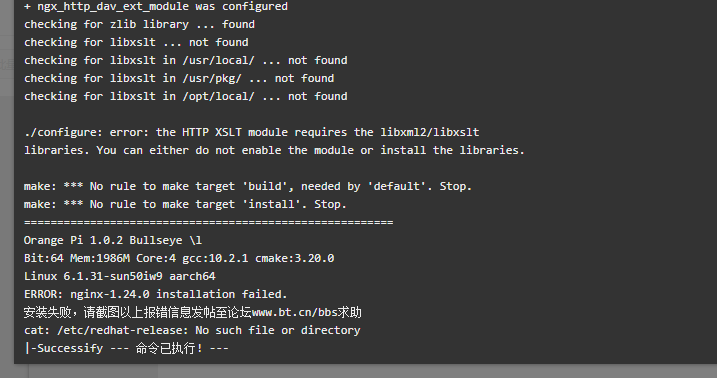This screenshot has width=717, height=378.
Task: Click the 'ERROR: nginx-1.24.0 installation failed.' line
Action: coord(155,294)
